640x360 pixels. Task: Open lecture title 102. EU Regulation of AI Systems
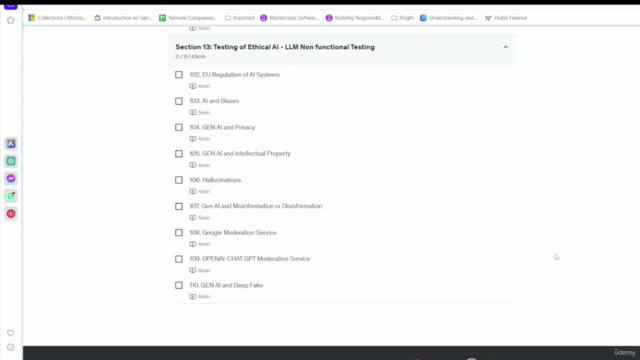click(235, 75)
